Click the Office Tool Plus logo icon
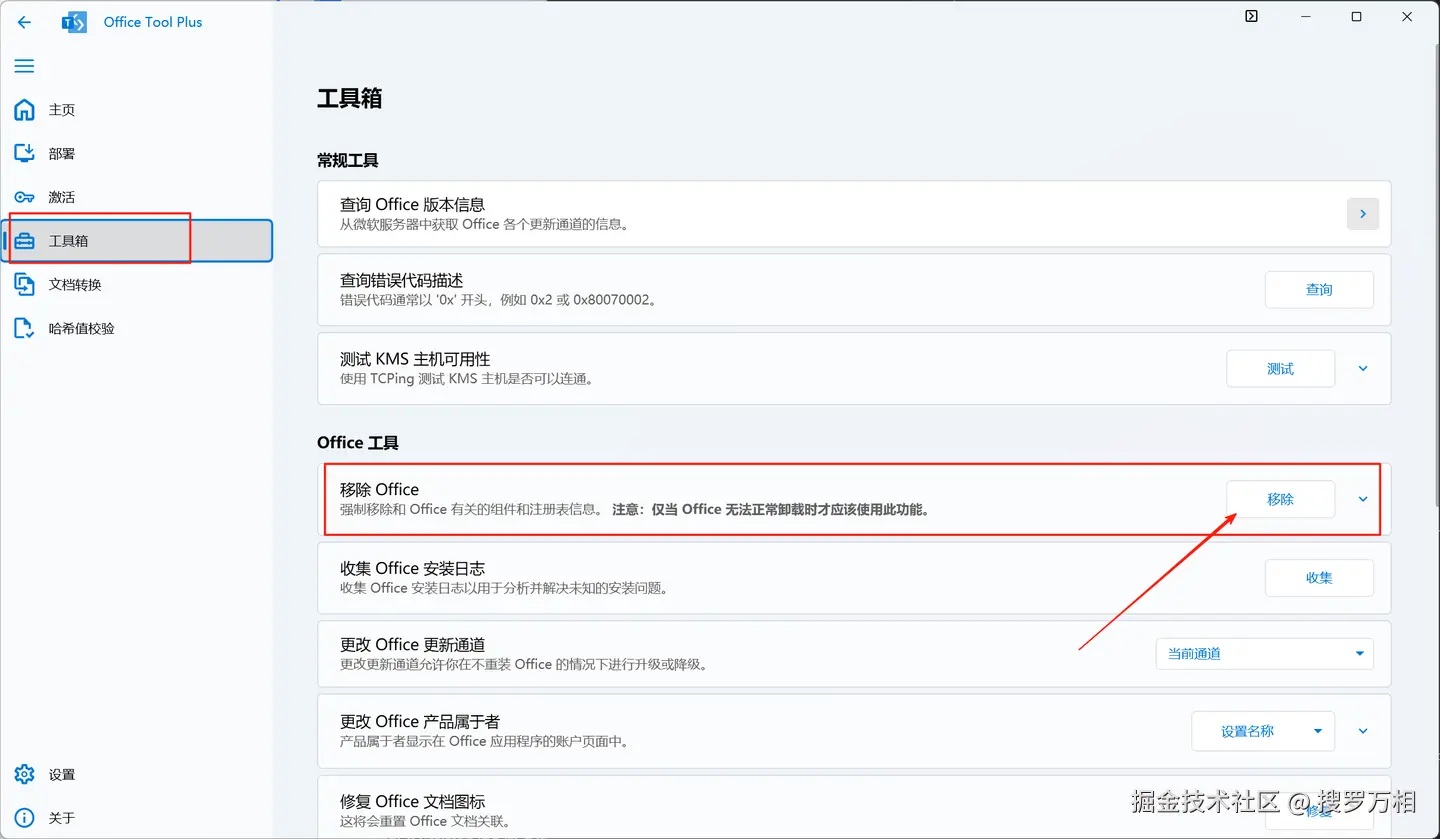The width and height of the screenshot is (1440, 839). pyautogui.click(x=74, y=22)
